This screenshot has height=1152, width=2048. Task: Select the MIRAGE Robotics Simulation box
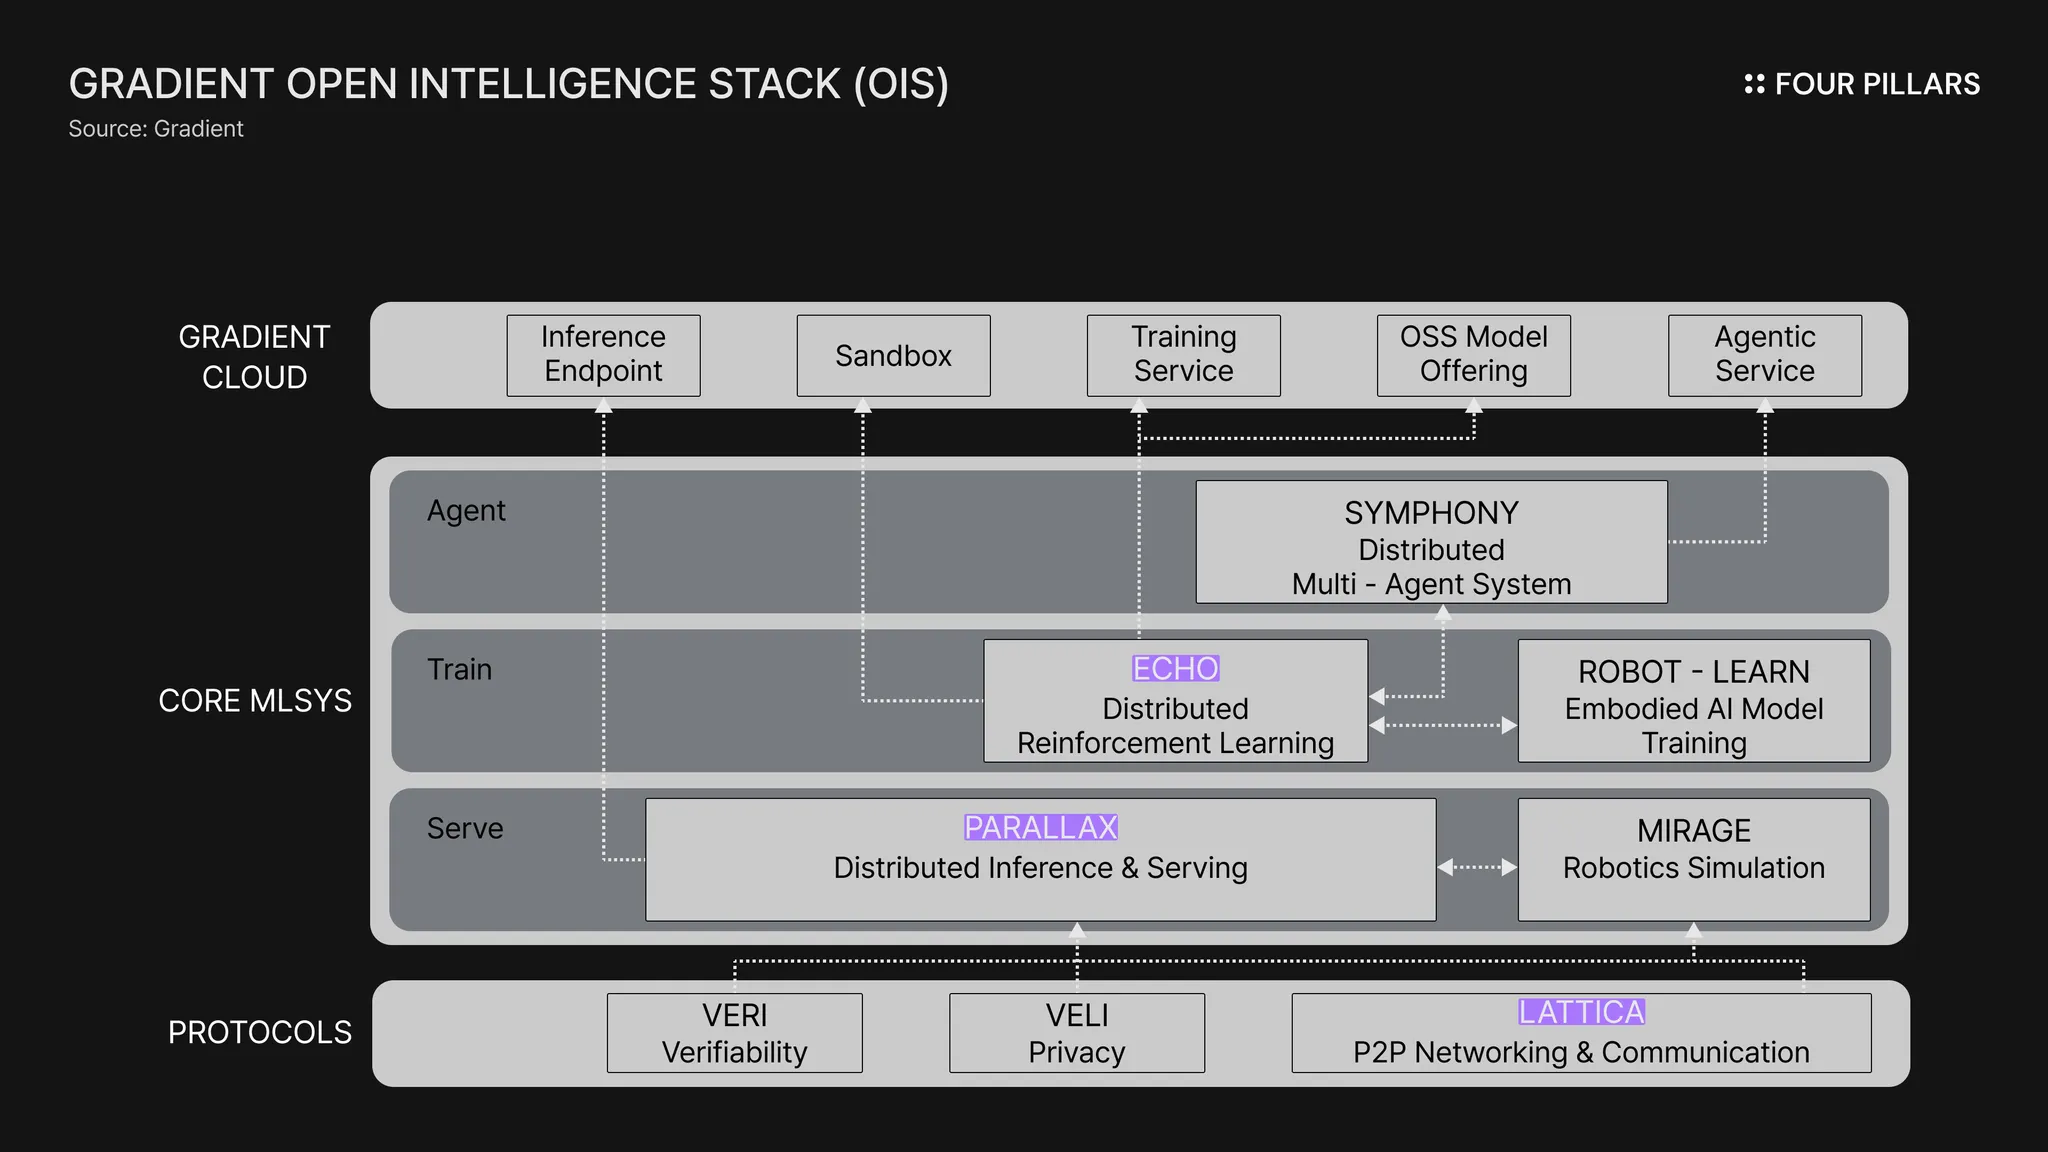pos(1693,859)
